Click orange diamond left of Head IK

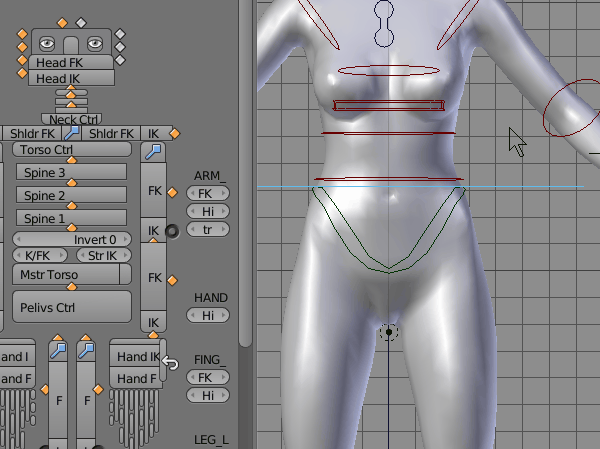click(22, 73)
